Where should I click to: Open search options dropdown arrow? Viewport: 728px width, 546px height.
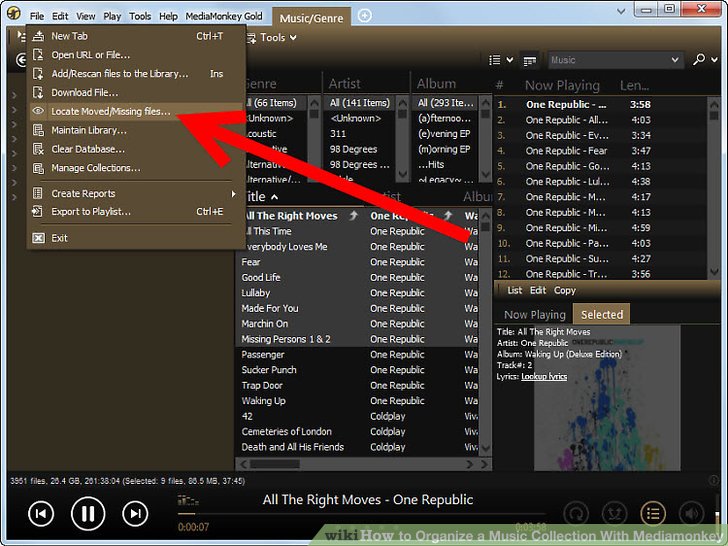pos(714,59)
